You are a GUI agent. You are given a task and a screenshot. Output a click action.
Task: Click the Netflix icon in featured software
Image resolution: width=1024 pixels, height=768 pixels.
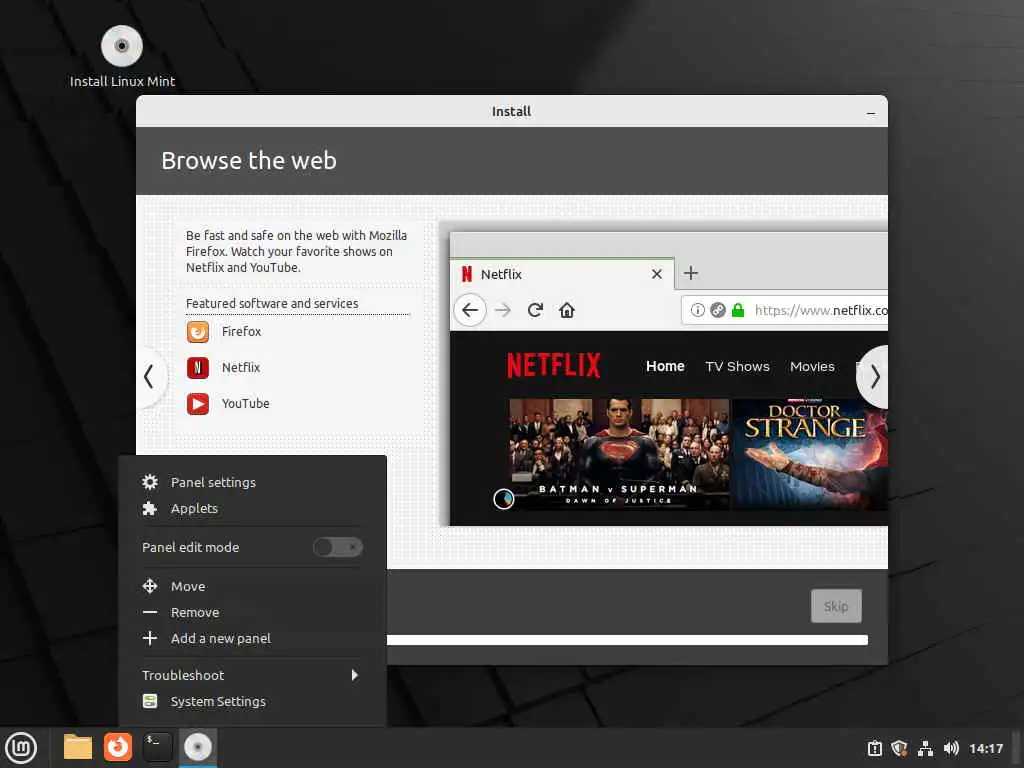tap(198, 368)
